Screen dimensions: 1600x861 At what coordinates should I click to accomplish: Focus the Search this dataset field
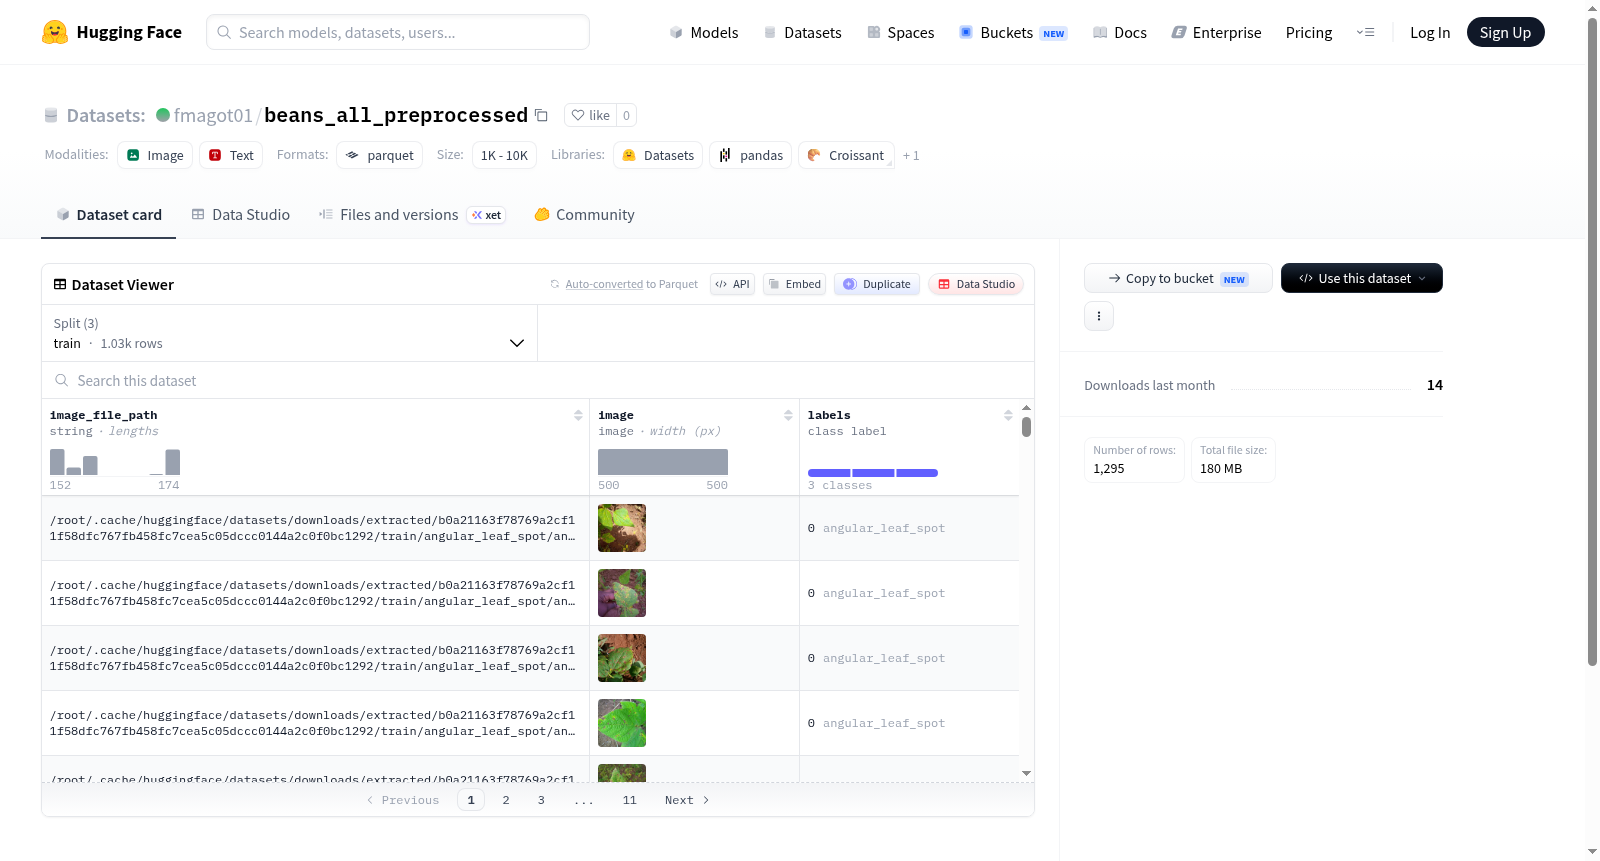pyautogui.click(x=538, y=380)
